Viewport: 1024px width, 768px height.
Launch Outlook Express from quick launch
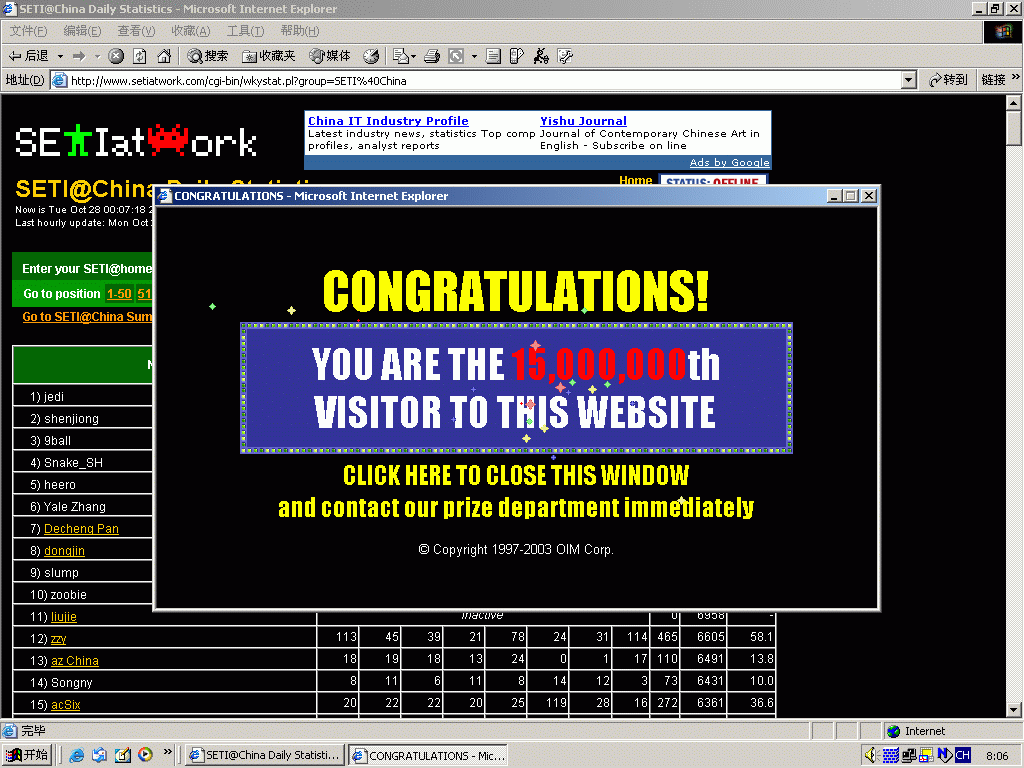[99, 755]
